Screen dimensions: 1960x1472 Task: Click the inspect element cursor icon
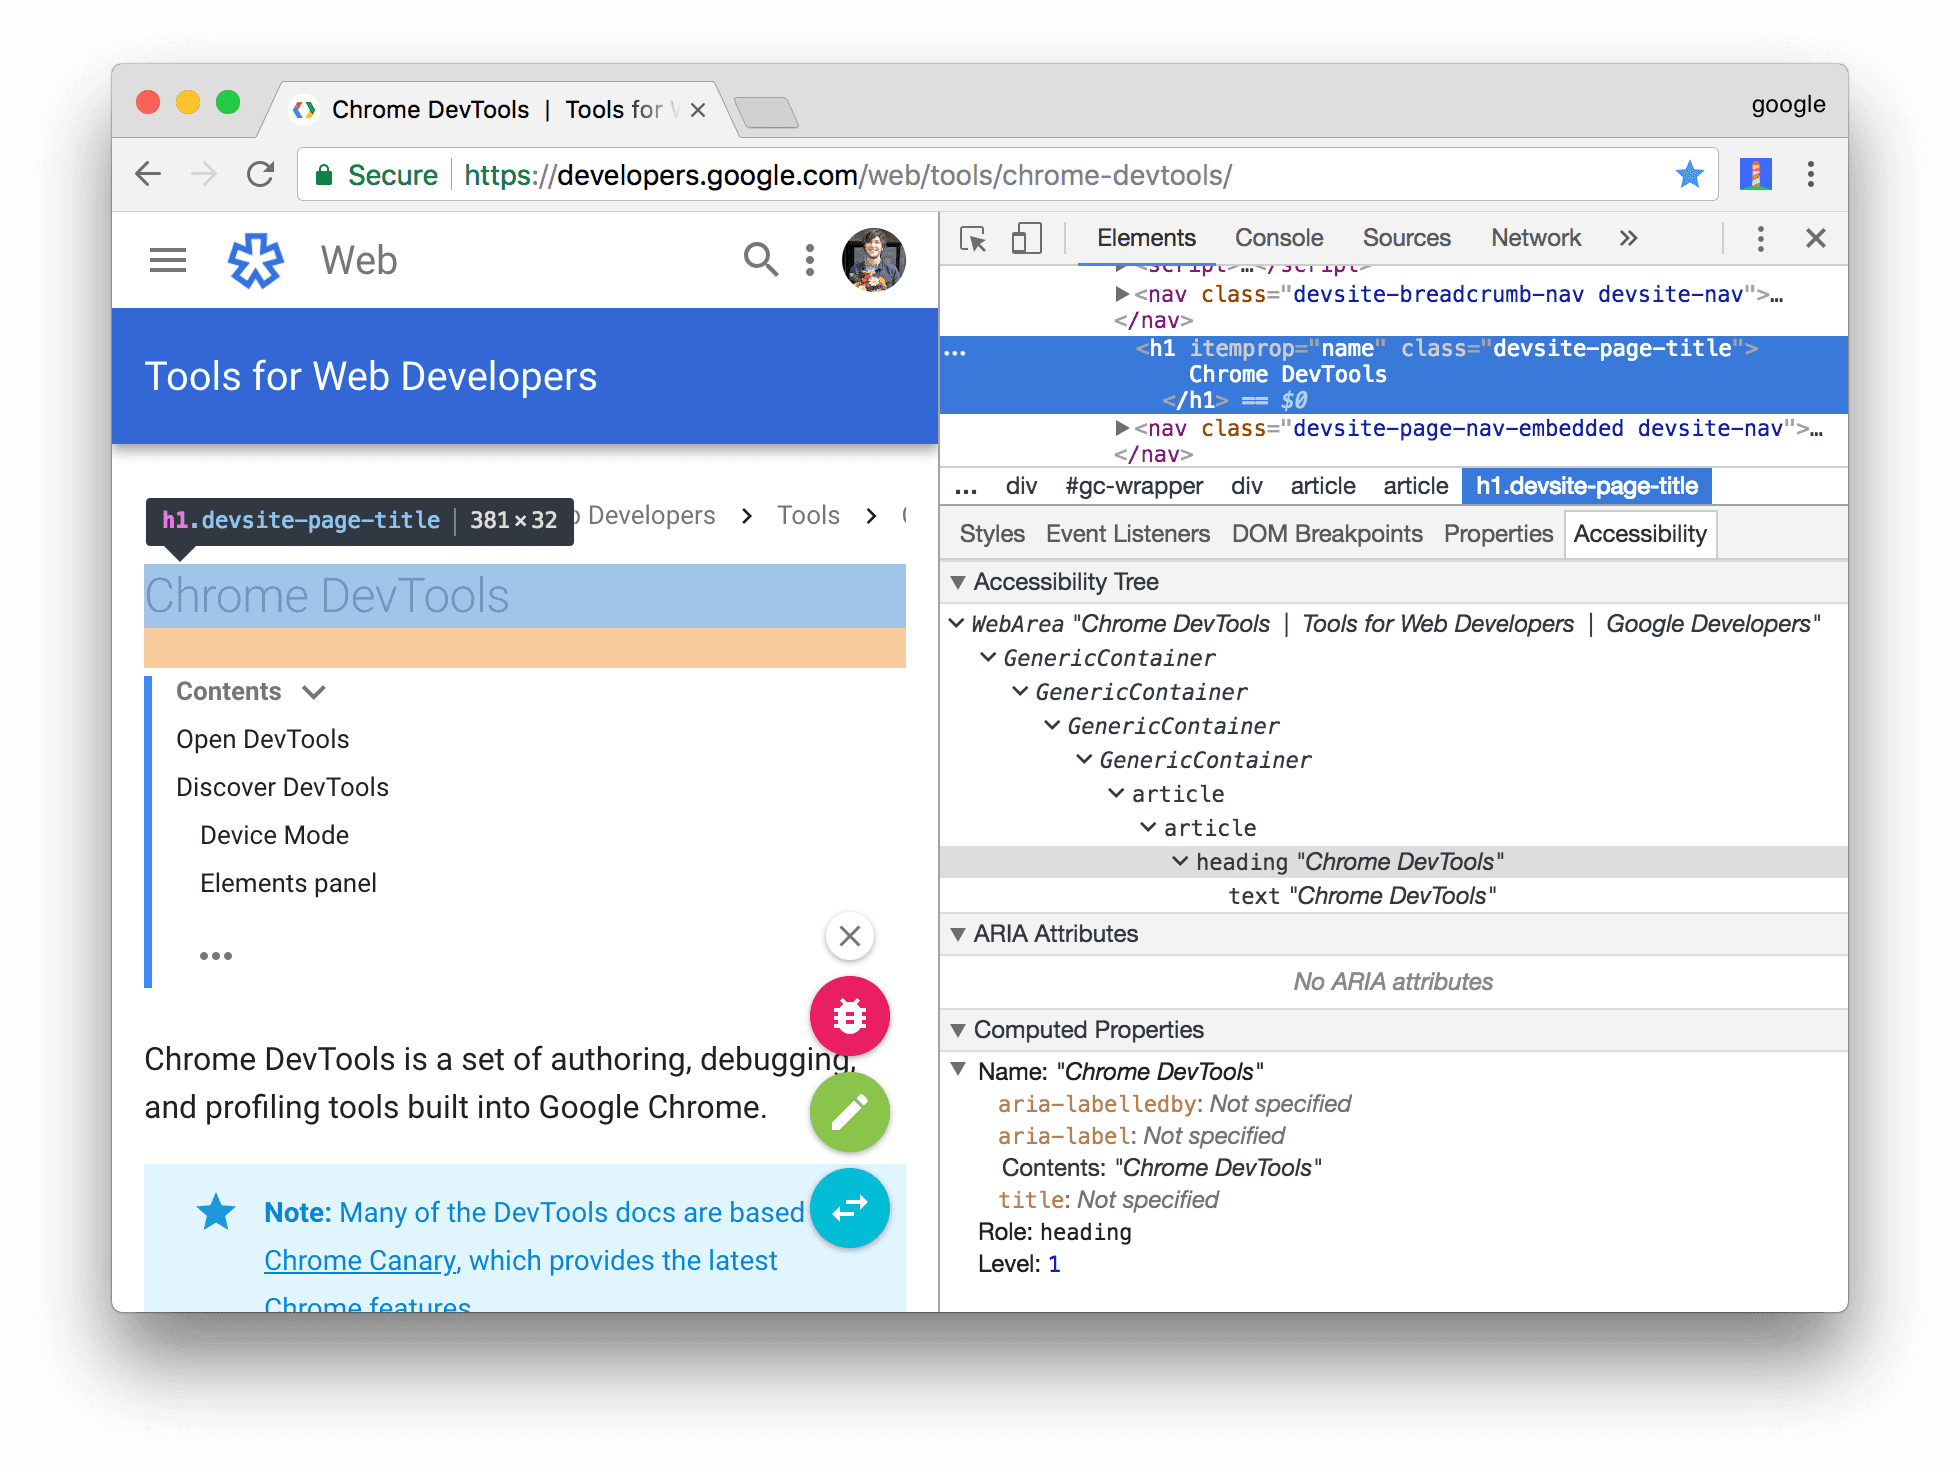(969, 240)
